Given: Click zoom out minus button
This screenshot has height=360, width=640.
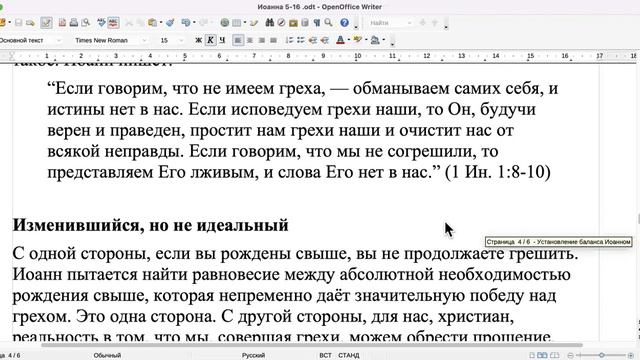Looking at the screenshot, I should [571, 356].
